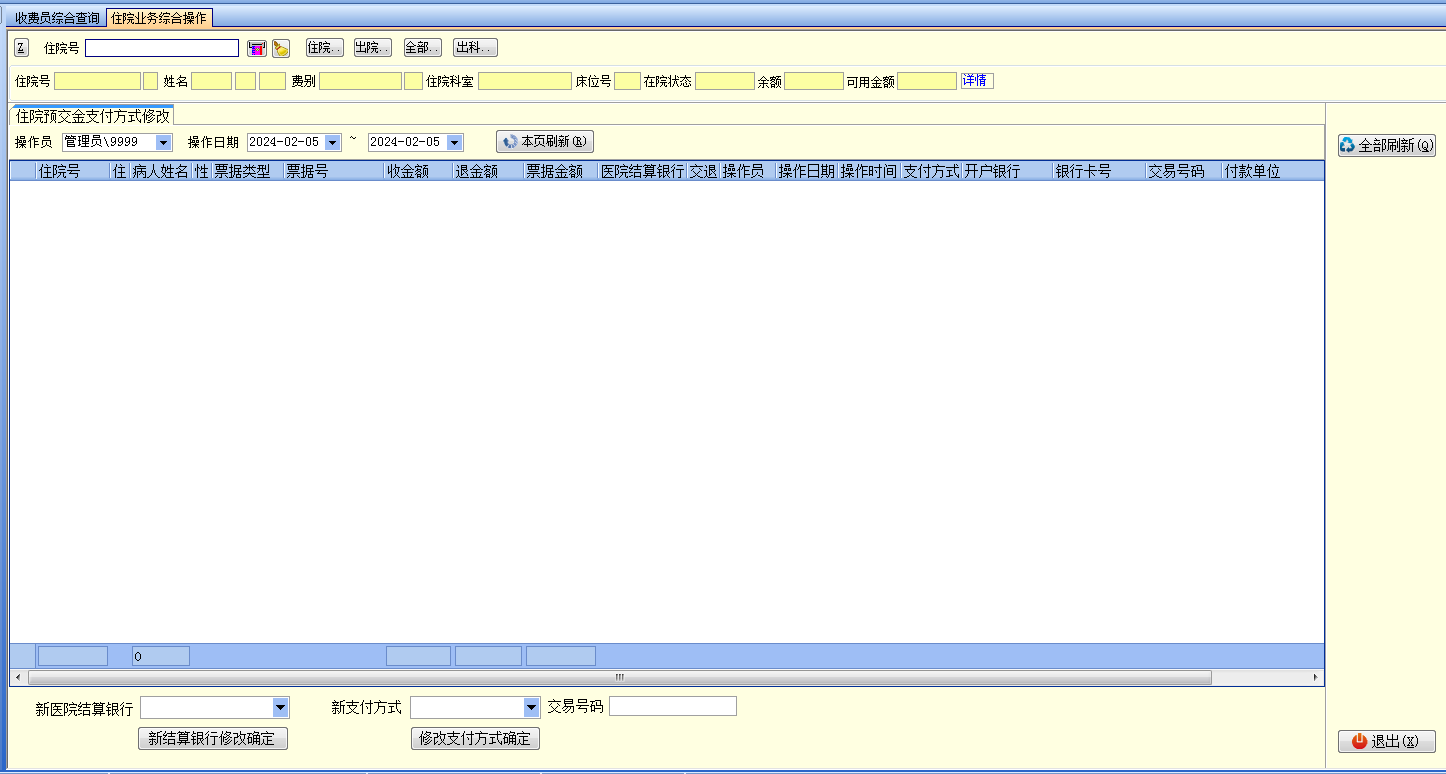The image size is (1446, 774).
Task: Click the broom clear icon in the toolbar
Action: pos(281,48)
